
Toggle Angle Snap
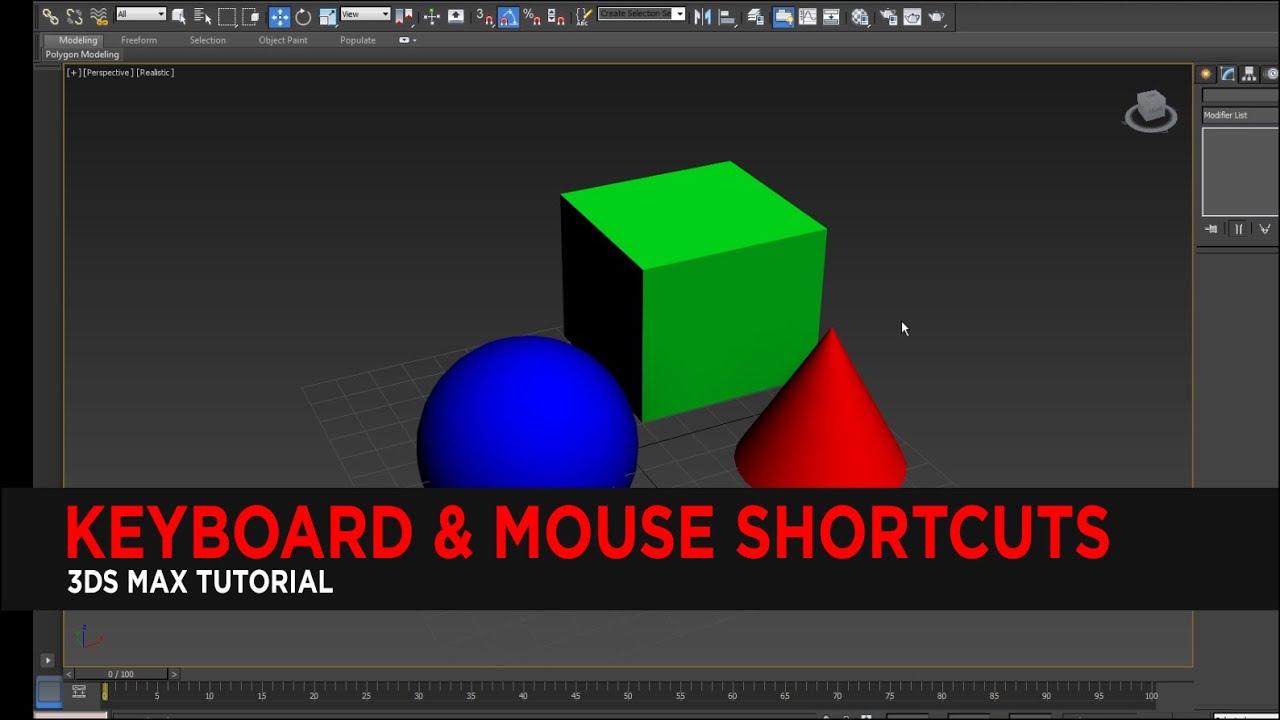pyautogui.click(x=509, y=16)
